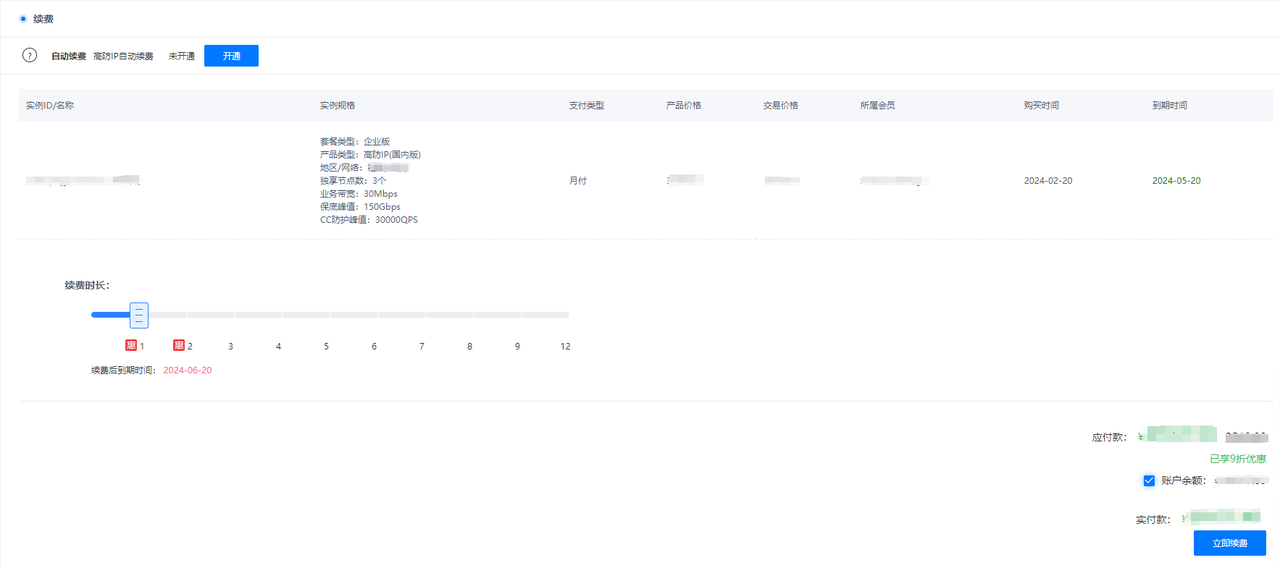Toggle the 账户余额 checkbox
The height and width of the screenshot is (568, 1280).
coord(1149,481)
